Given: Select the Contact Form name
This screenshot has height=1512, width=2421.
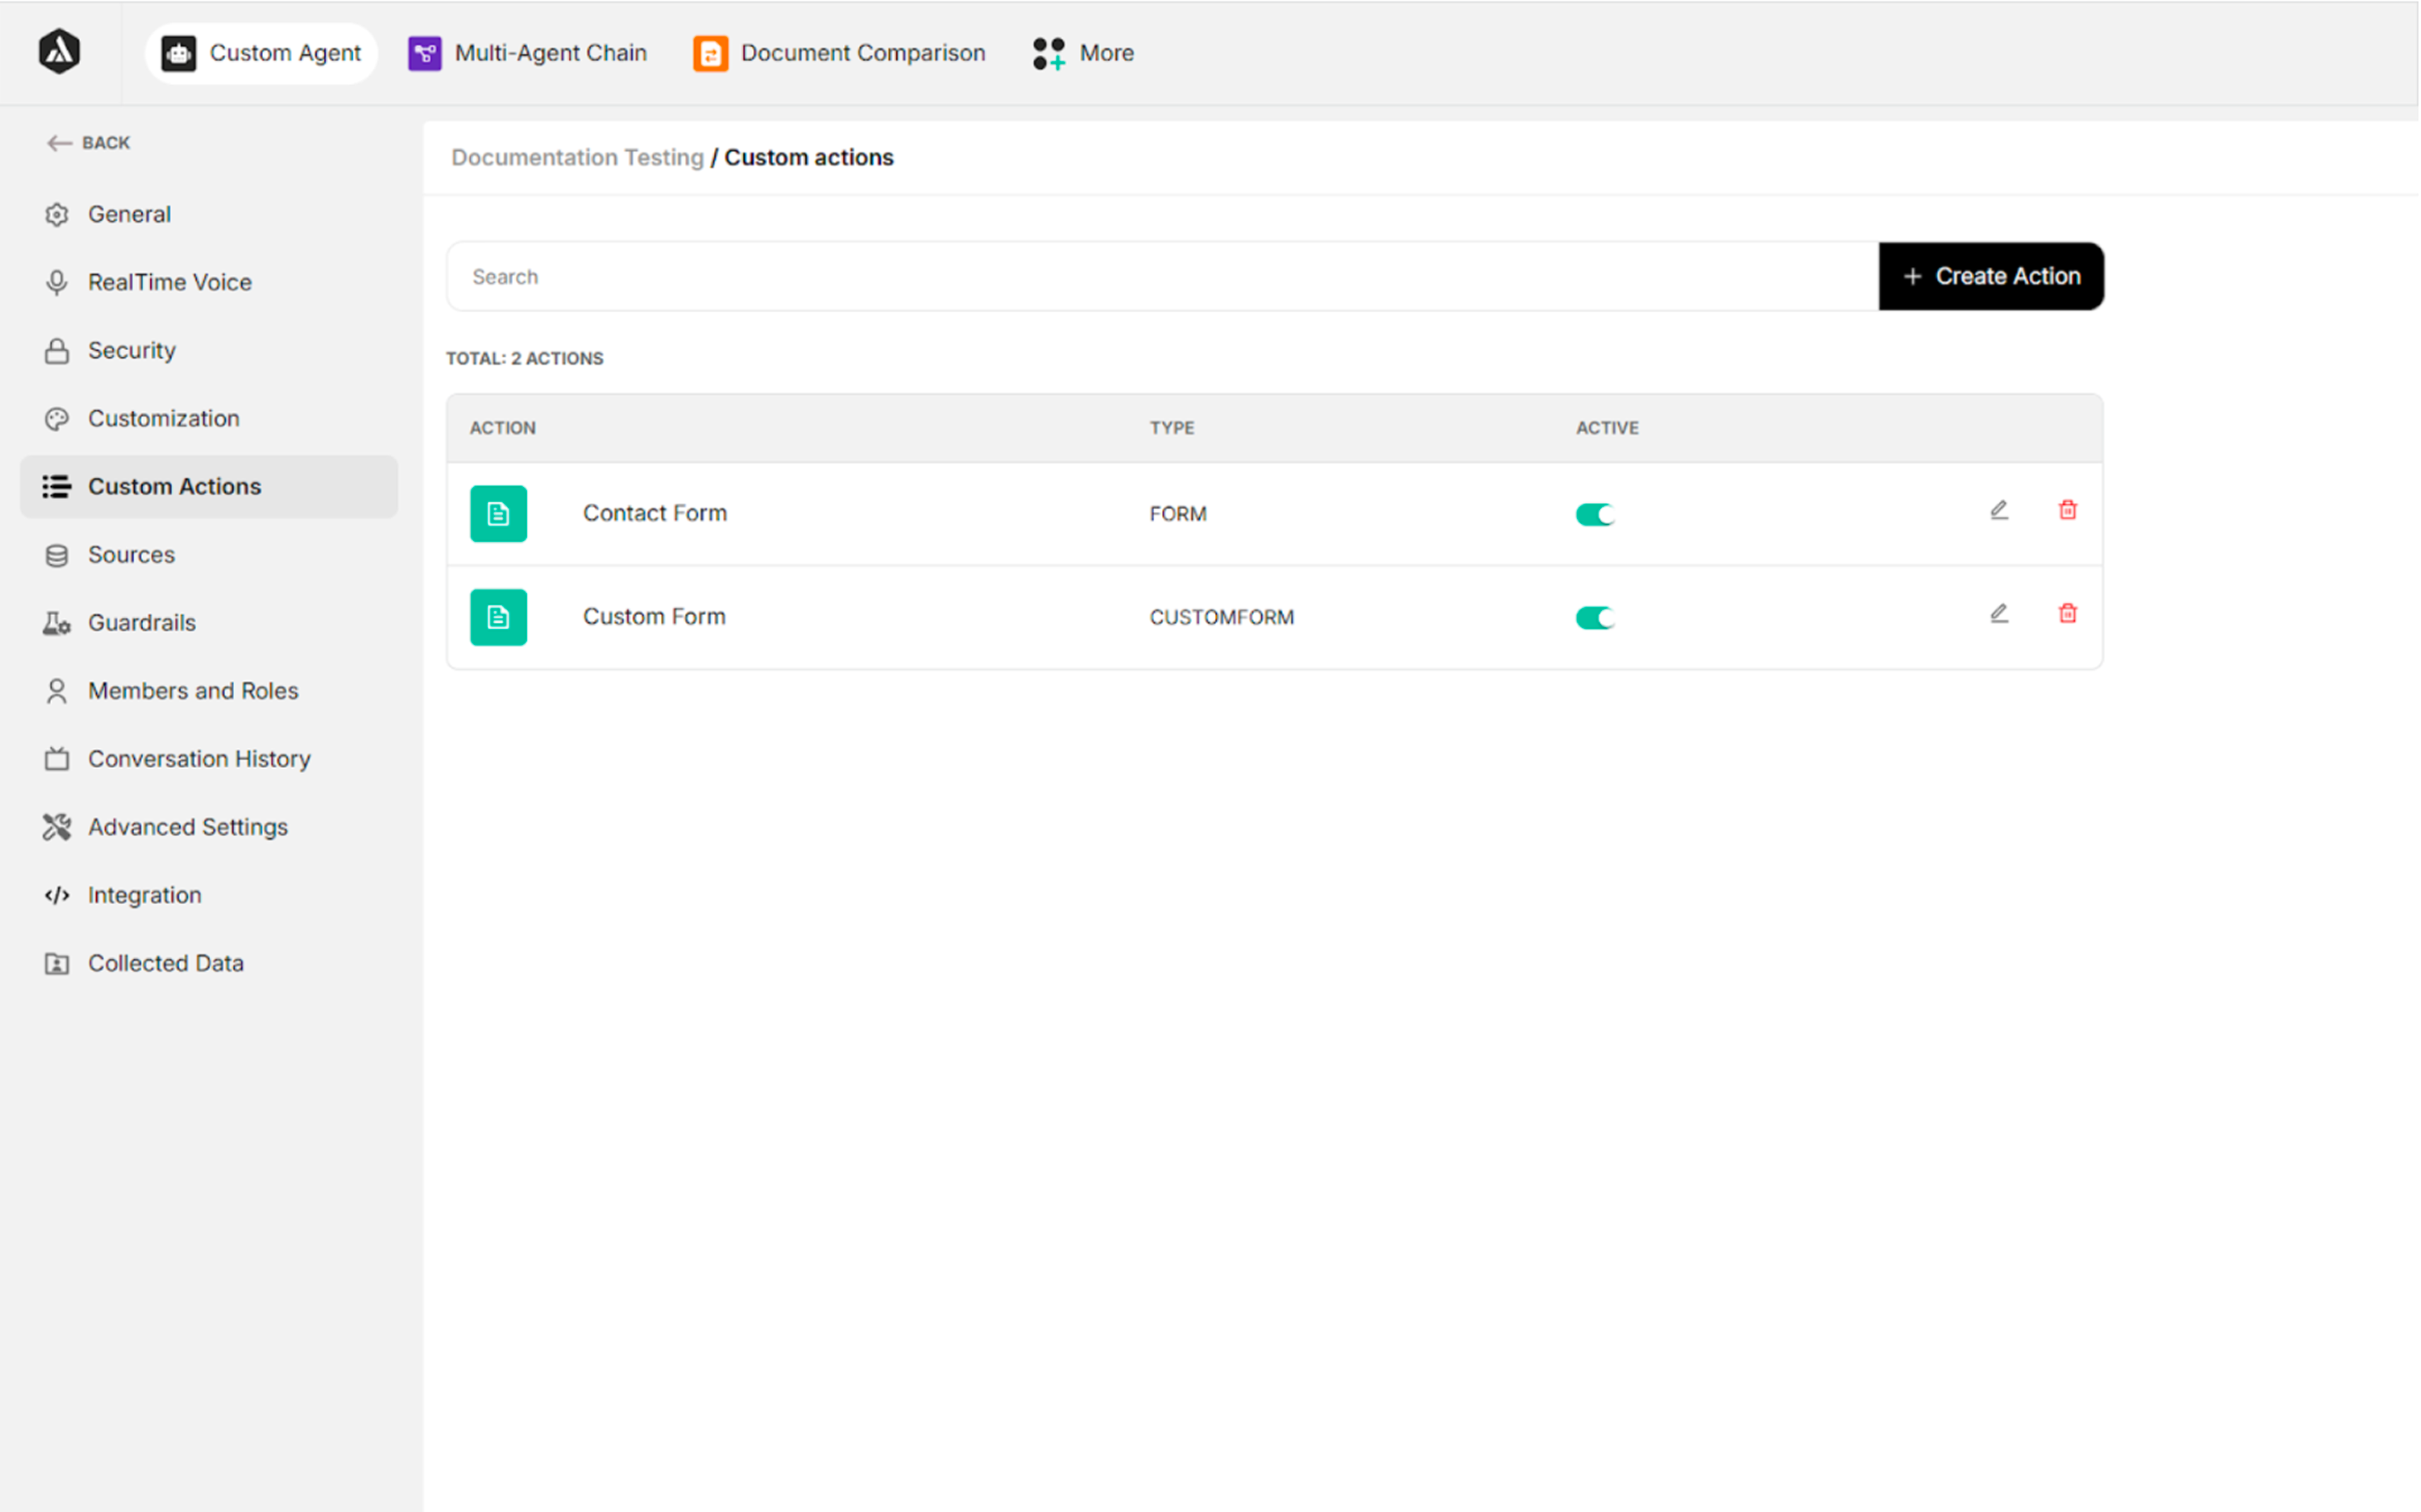Looking at the screenshot, I should pos(655,513).
